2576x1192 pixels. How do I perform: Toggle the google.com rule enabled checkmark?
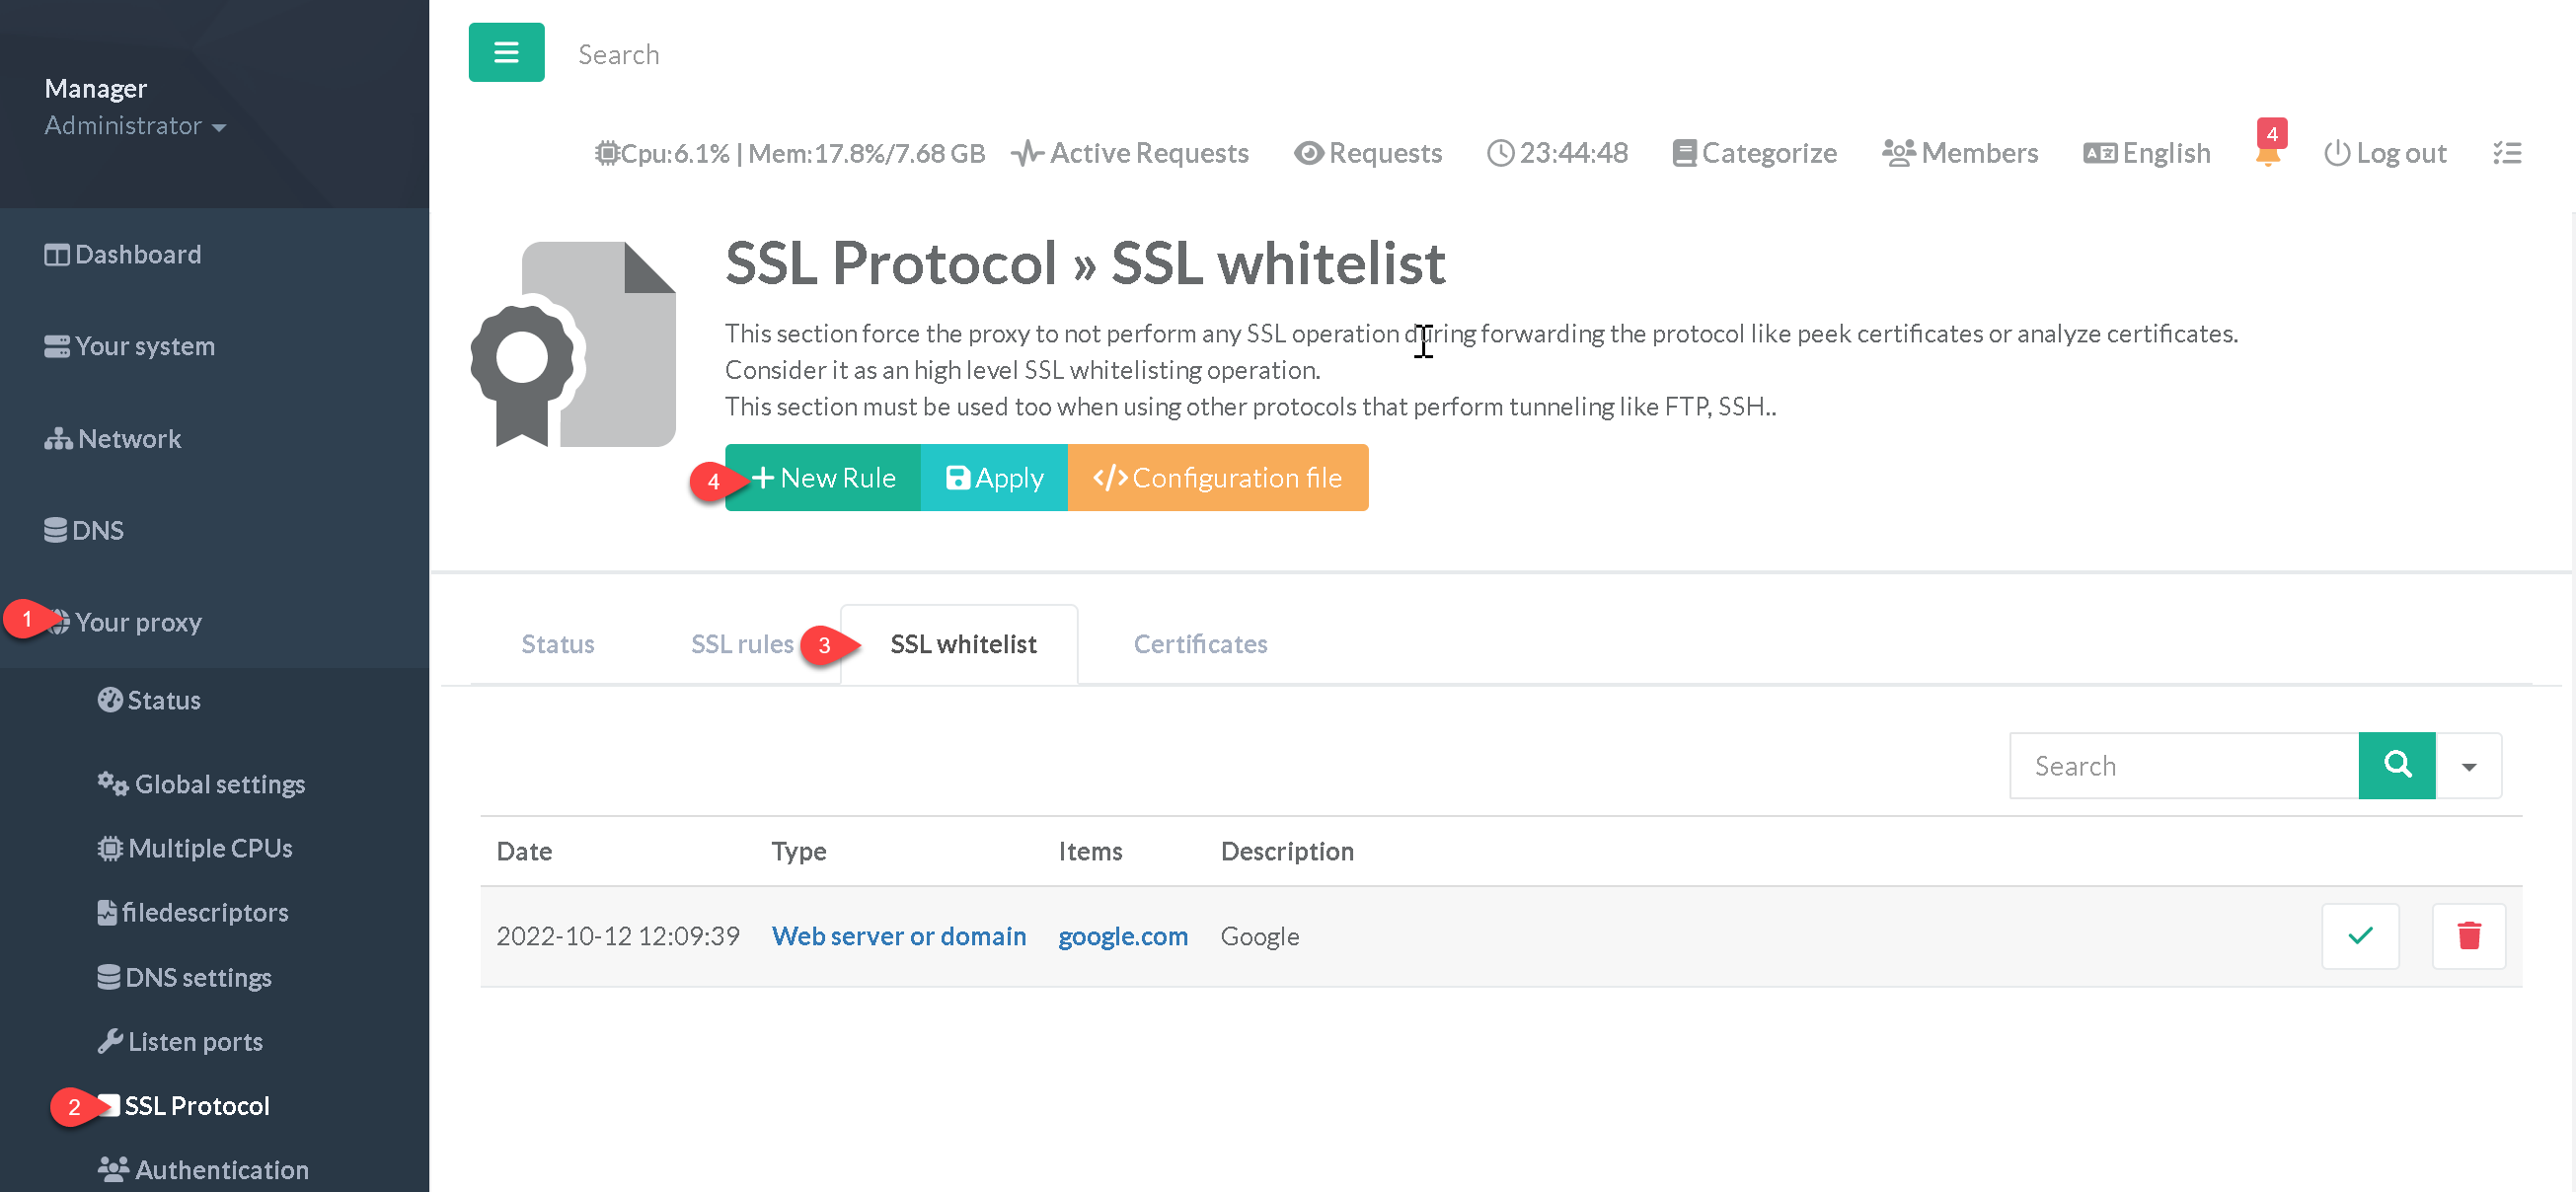pyautogui.click(x=2360, y=936)
